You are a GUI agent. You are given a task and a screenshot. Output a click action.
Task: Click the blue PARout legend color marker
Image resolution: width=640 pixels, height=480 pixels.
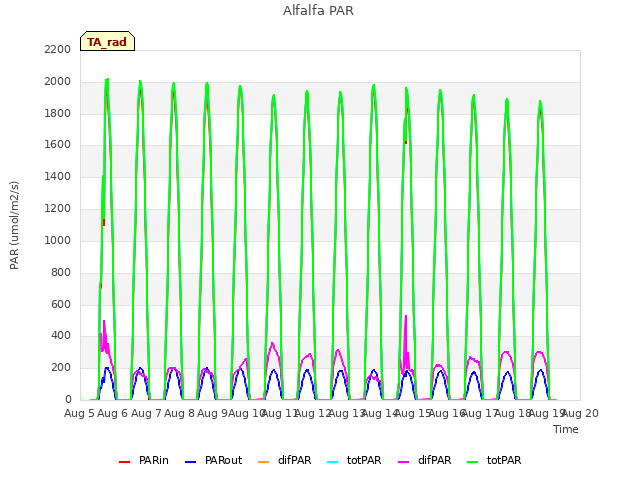pos(191,462)
